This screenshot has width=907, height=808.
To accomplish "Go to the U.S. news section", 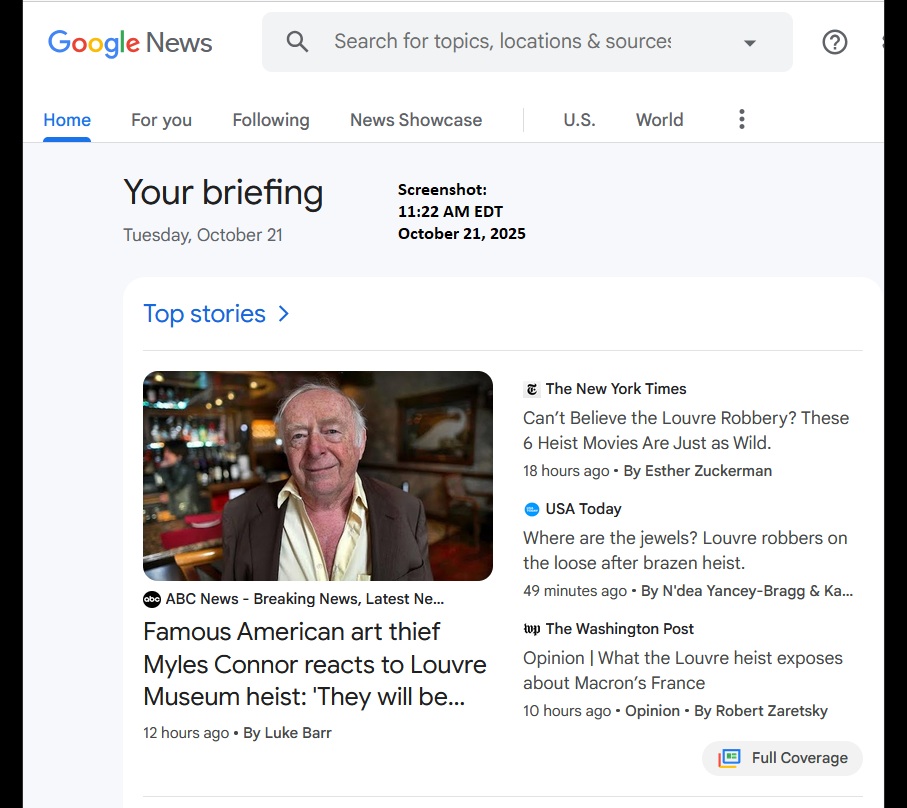I will pyautogui.click(x=579, y=120).
